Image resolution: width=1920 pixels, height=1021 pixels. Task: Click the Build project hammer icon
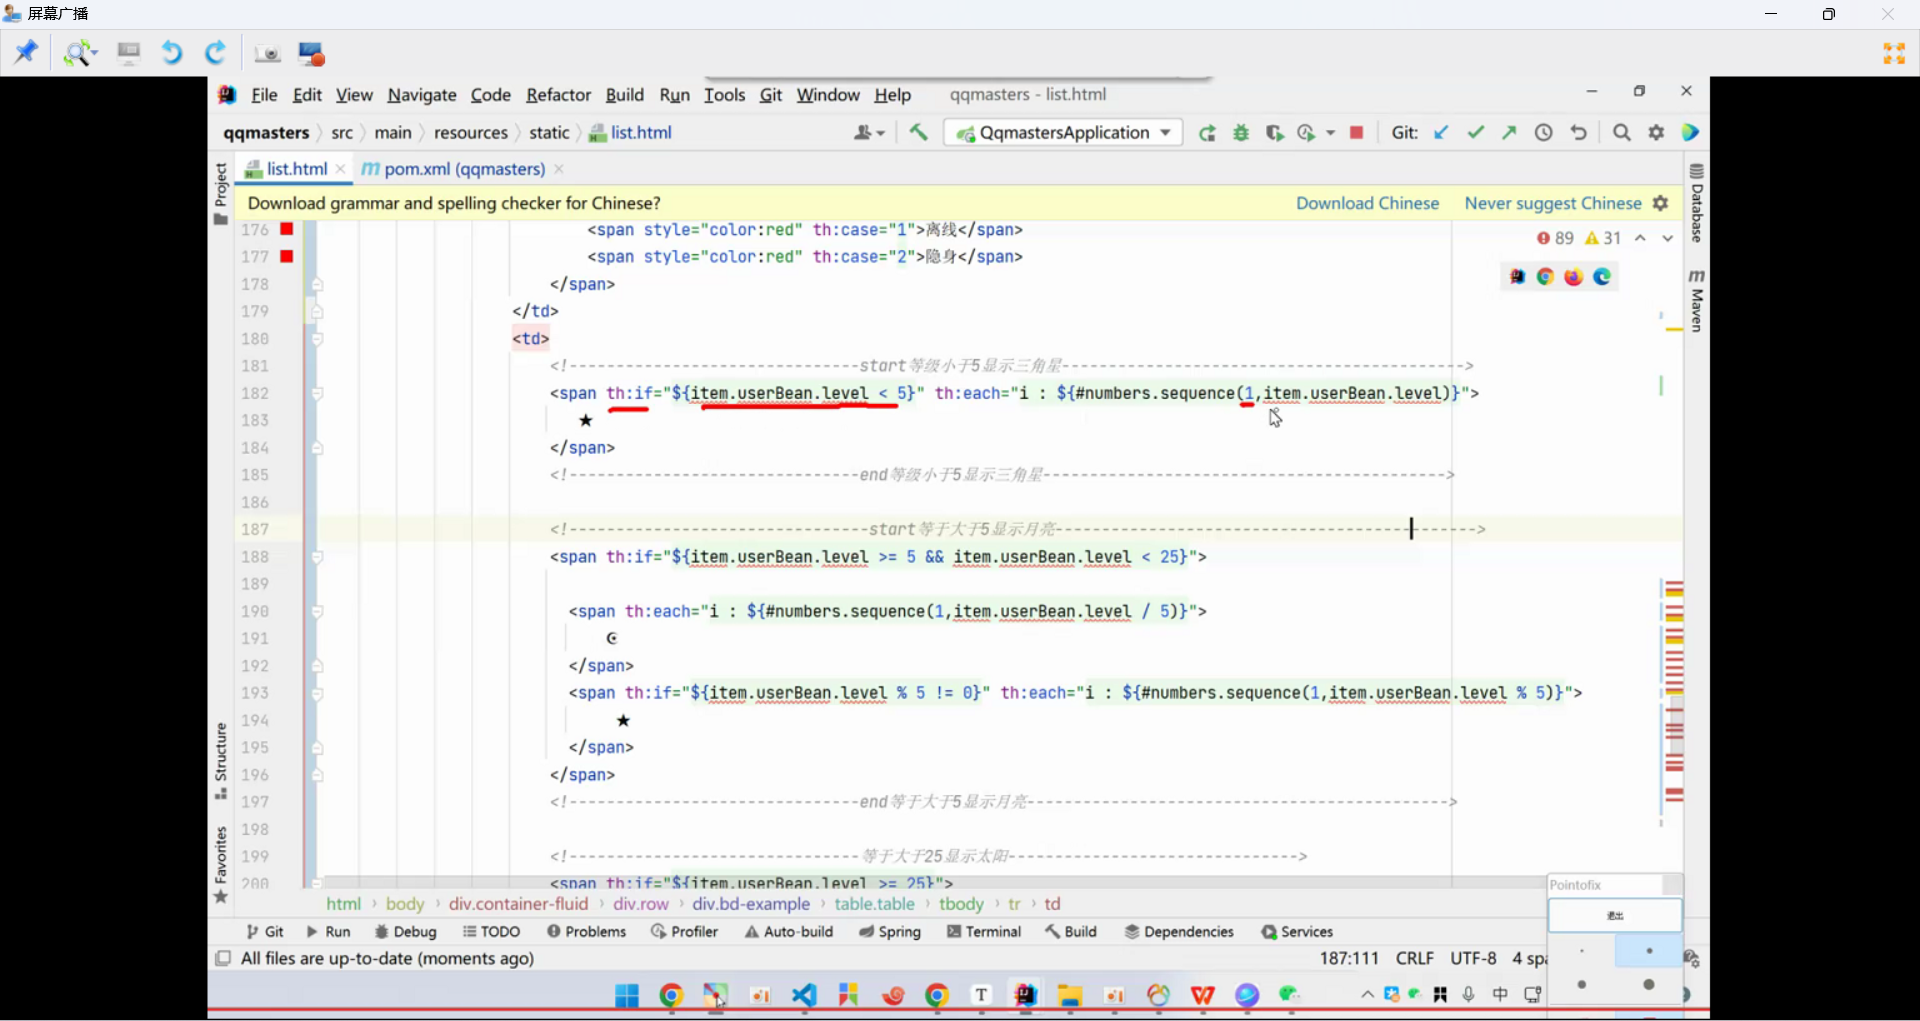(918, 133)
